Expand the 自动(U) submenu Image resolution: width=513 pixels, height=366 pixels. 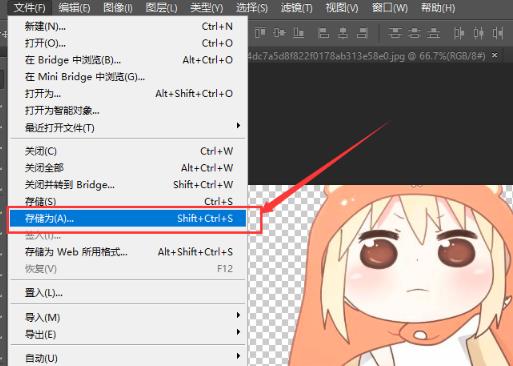tap(238, 356)
